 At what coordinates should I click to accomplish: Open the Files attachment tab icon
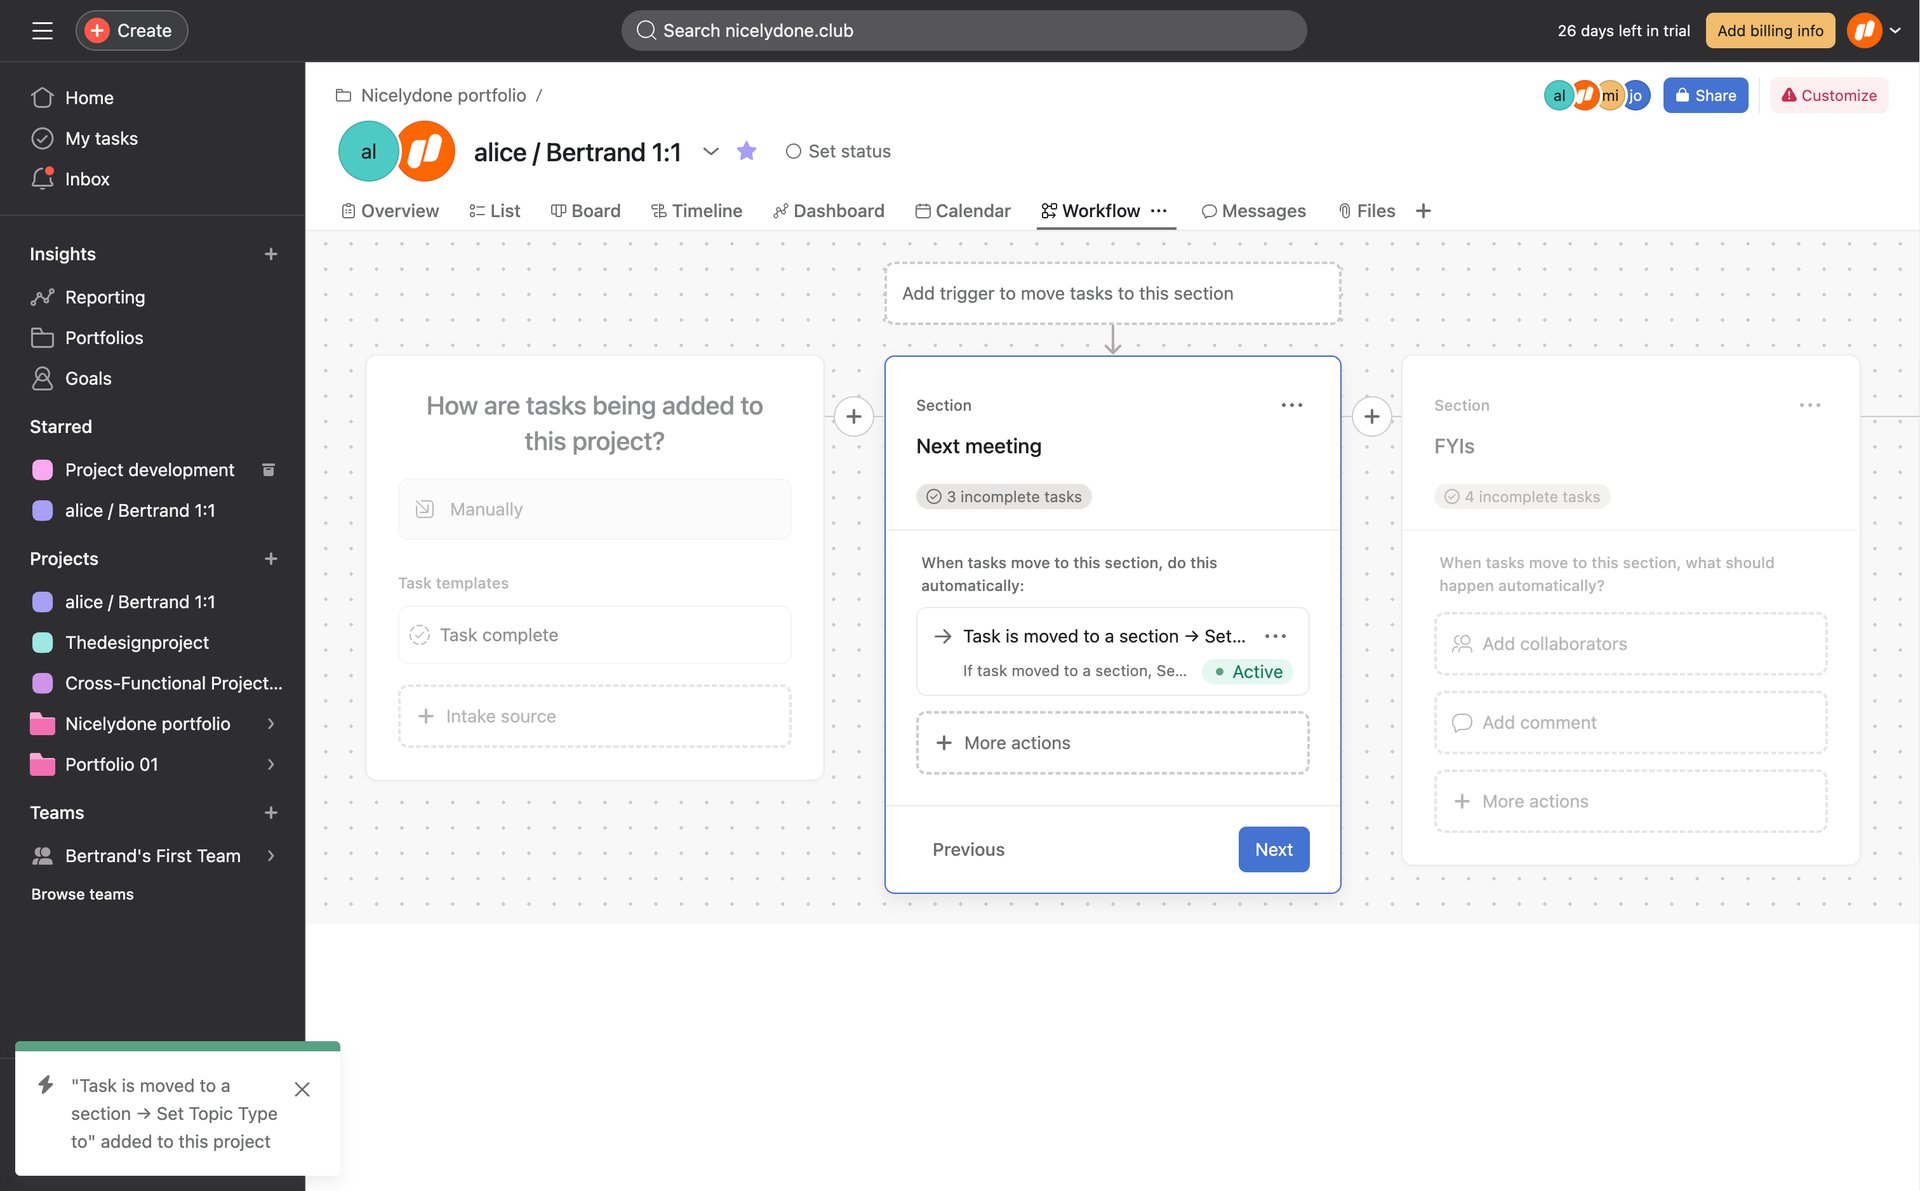[x=1345, y=211]
